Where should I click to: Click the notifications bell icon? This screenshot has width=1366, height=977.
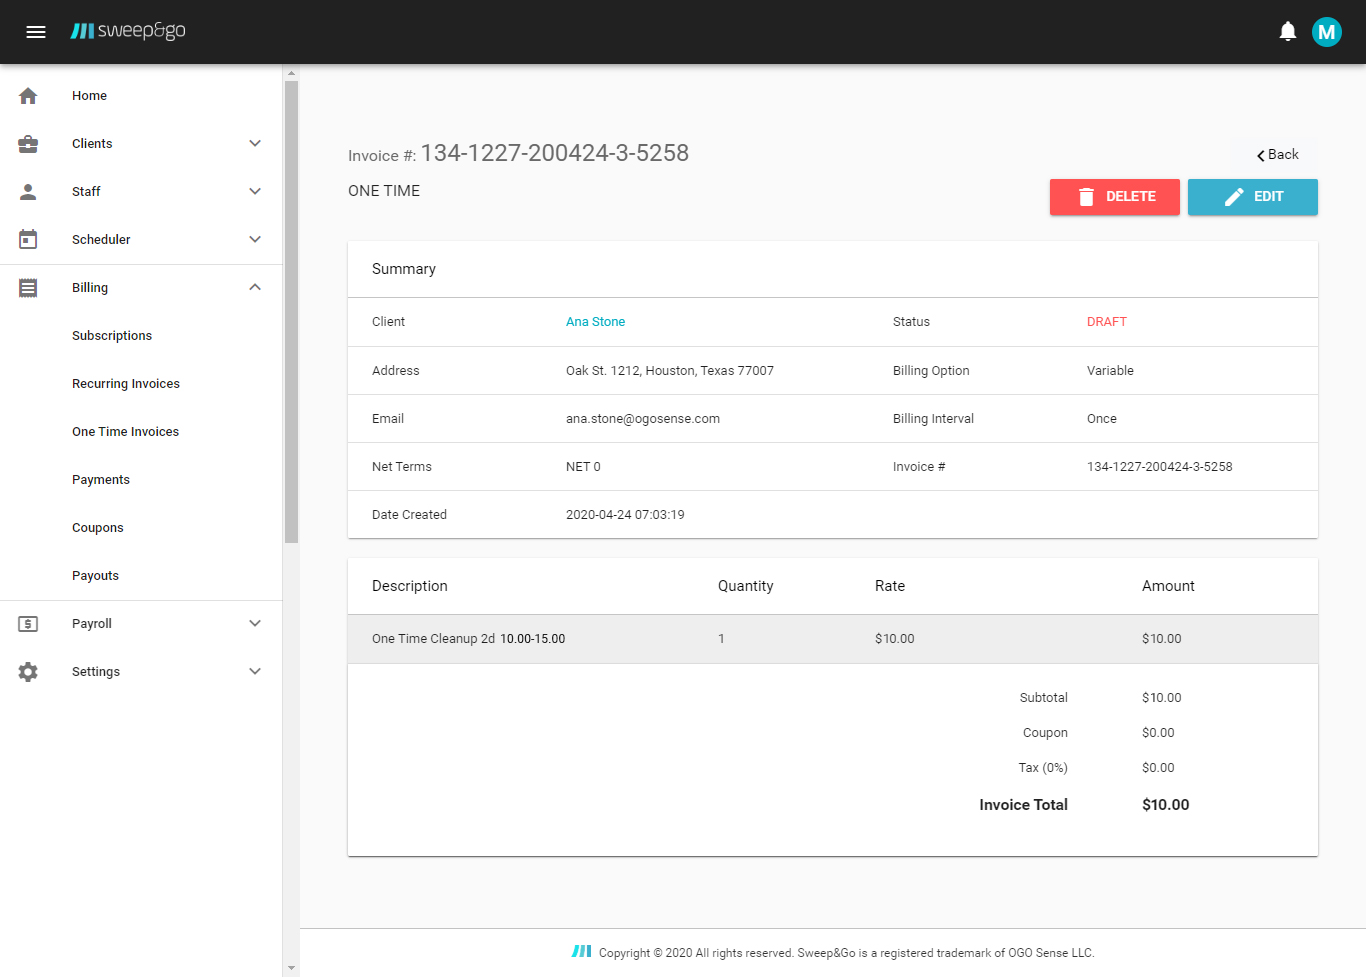pos(1287,32)
